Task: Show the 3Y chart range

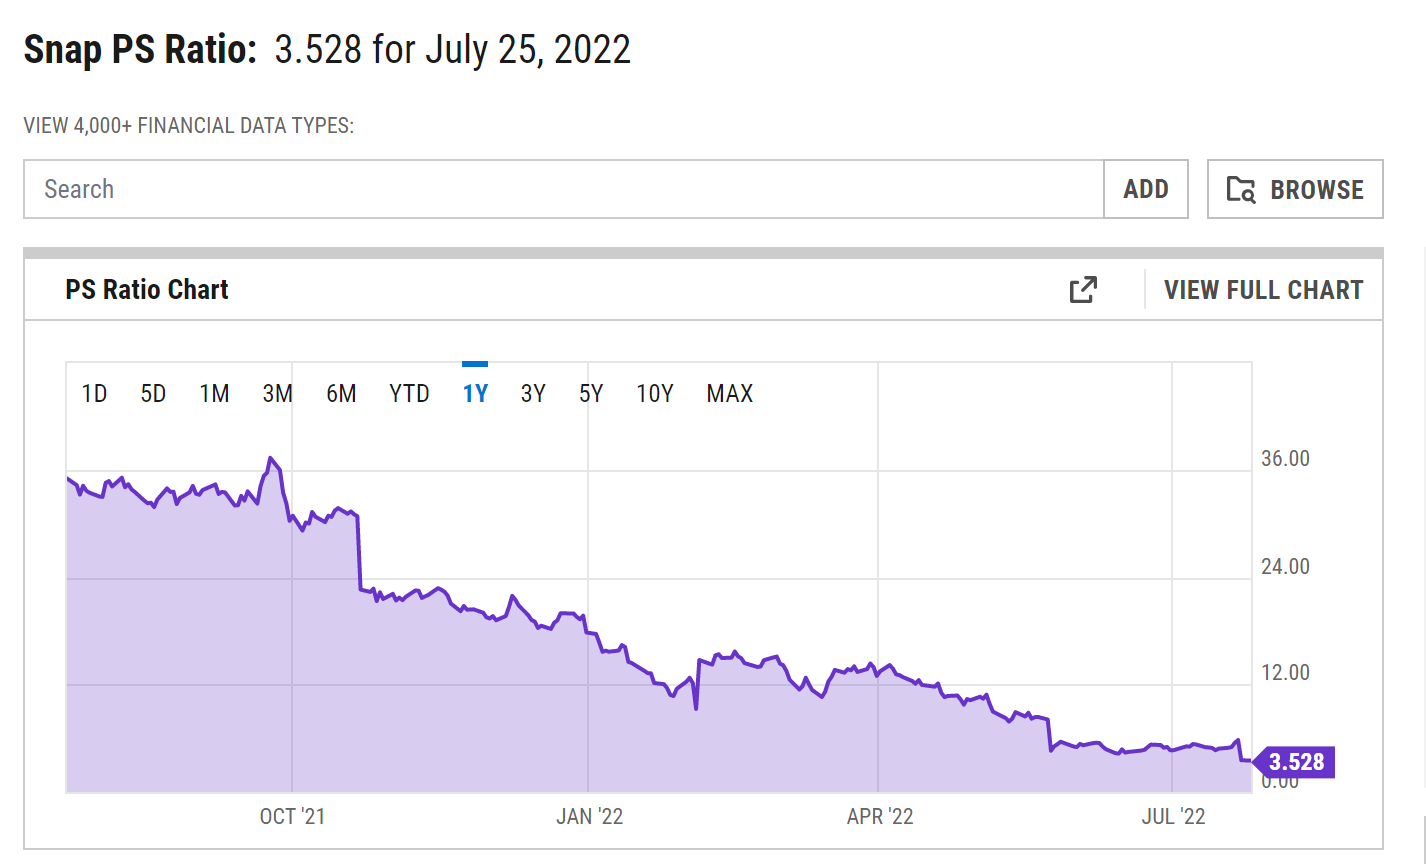Action: [x=533, y=394]
